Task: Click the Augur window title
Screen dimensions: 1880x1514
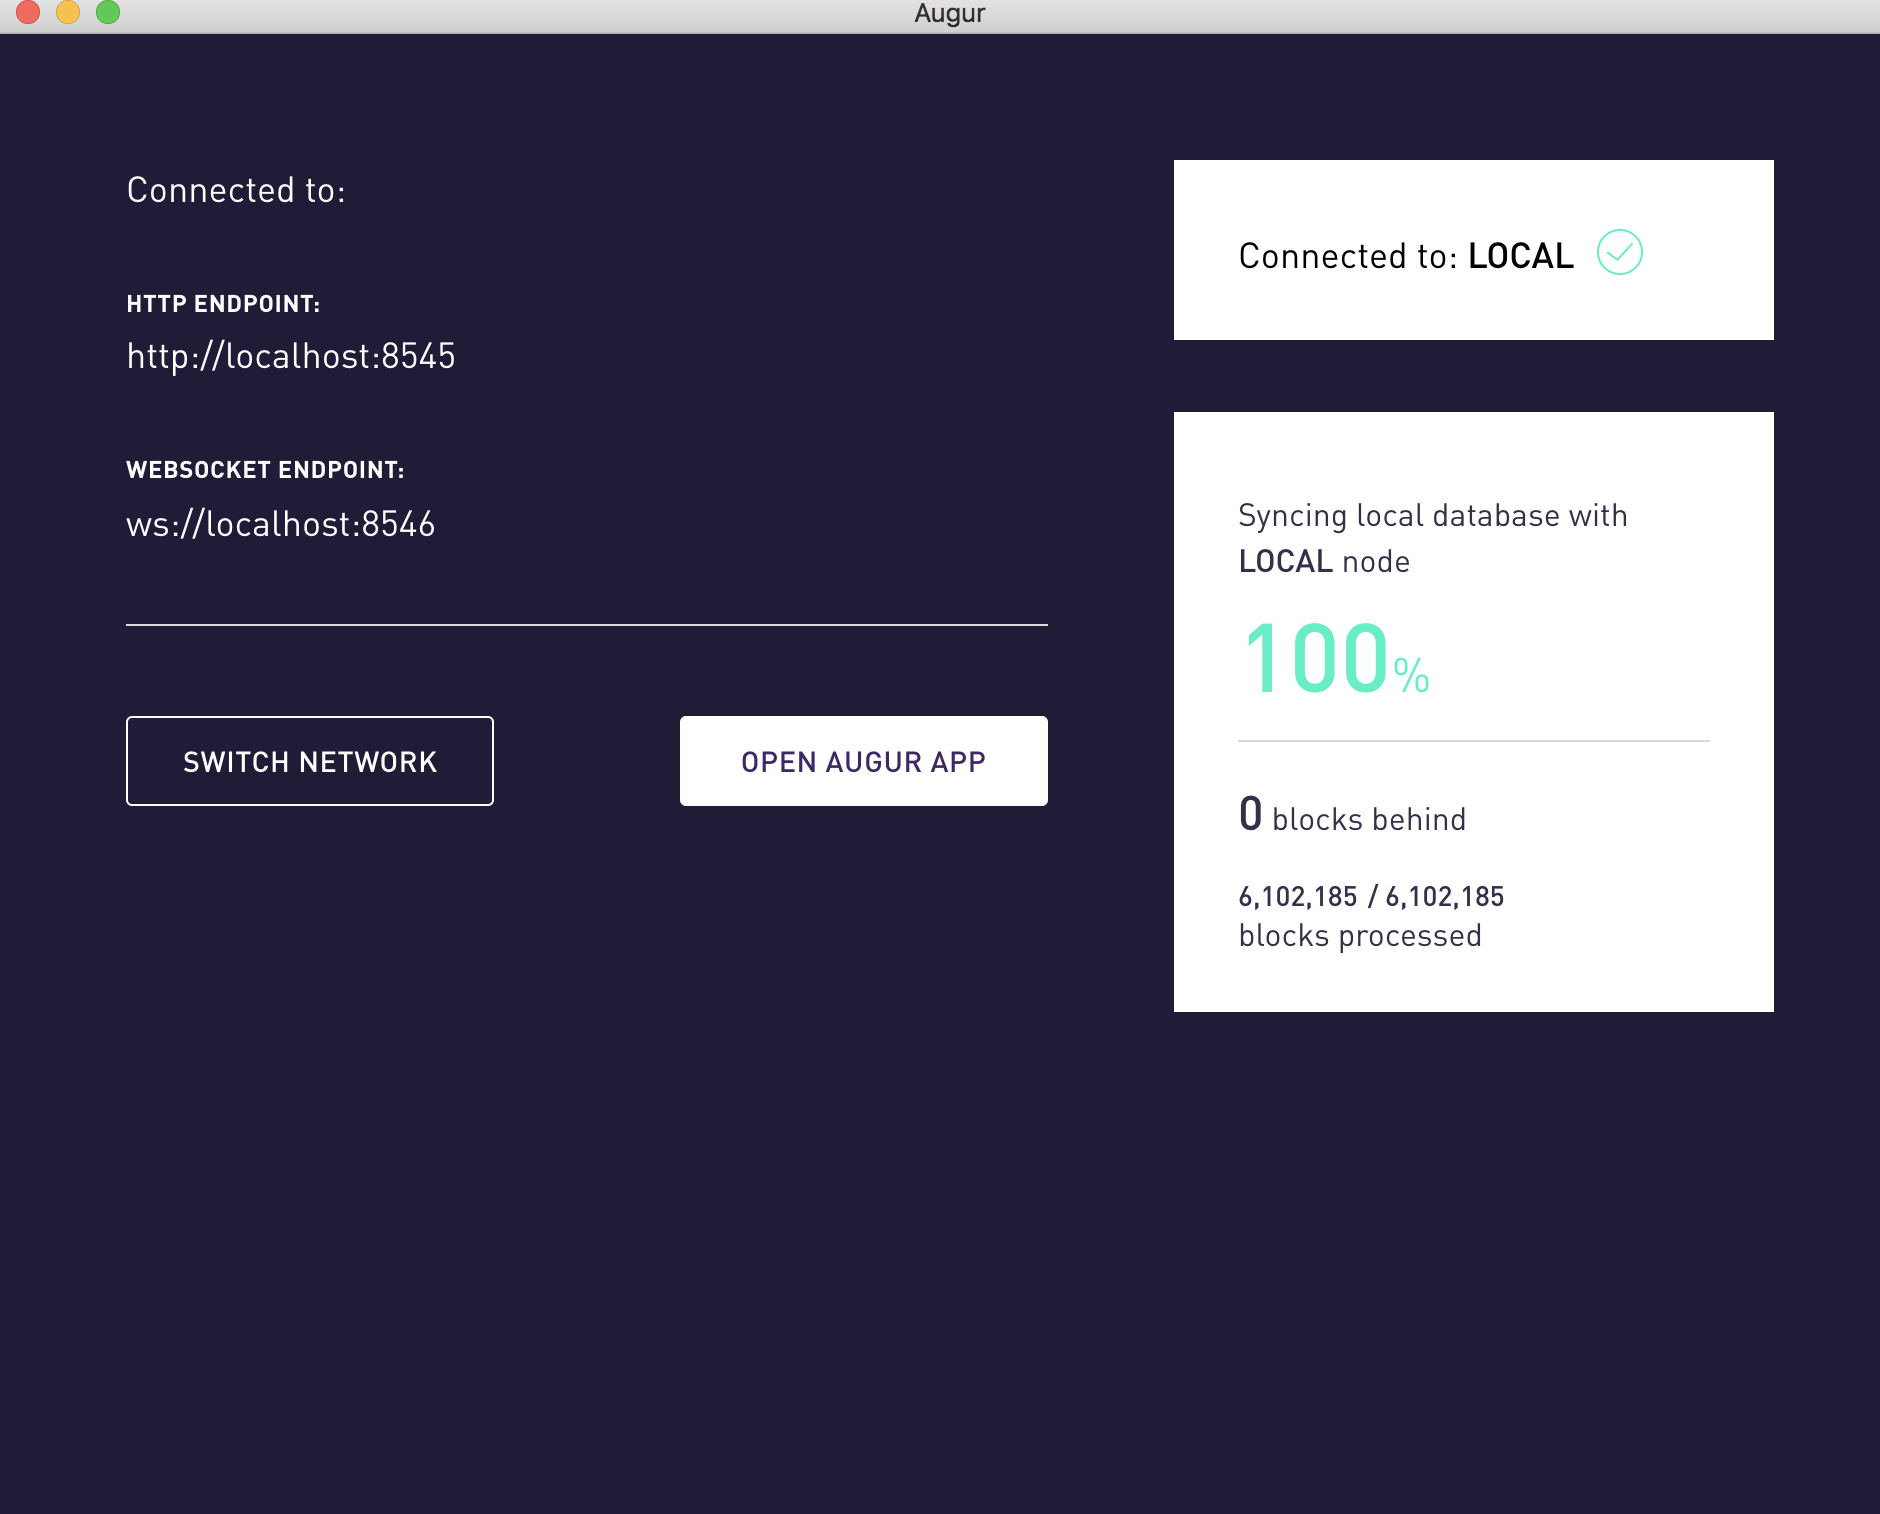Action: (949, 14)
